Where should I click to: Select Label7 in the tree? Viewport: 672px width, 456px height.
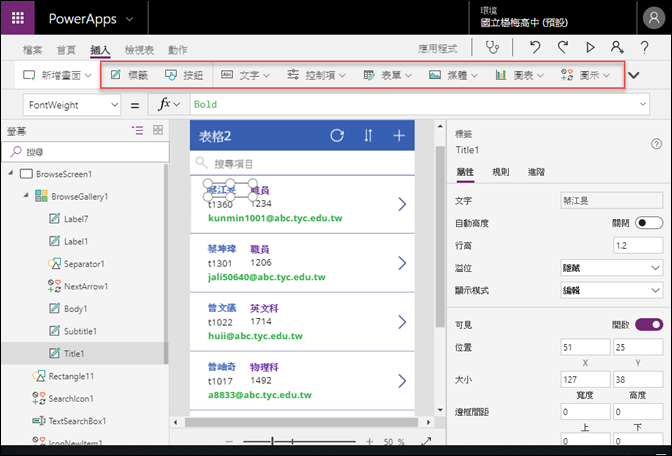(x=76, y=219)
